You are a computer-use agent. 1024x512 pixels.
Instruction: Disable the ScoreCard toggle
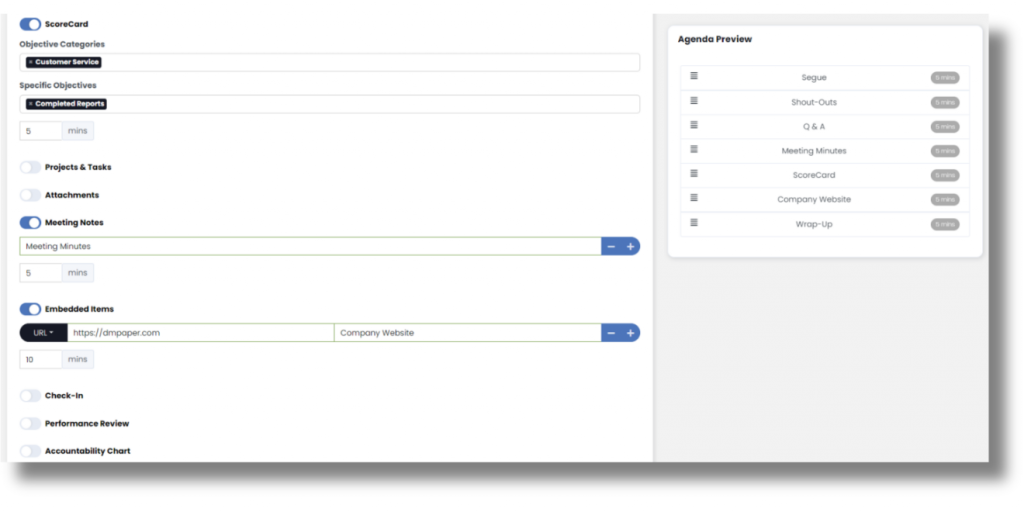30,24
